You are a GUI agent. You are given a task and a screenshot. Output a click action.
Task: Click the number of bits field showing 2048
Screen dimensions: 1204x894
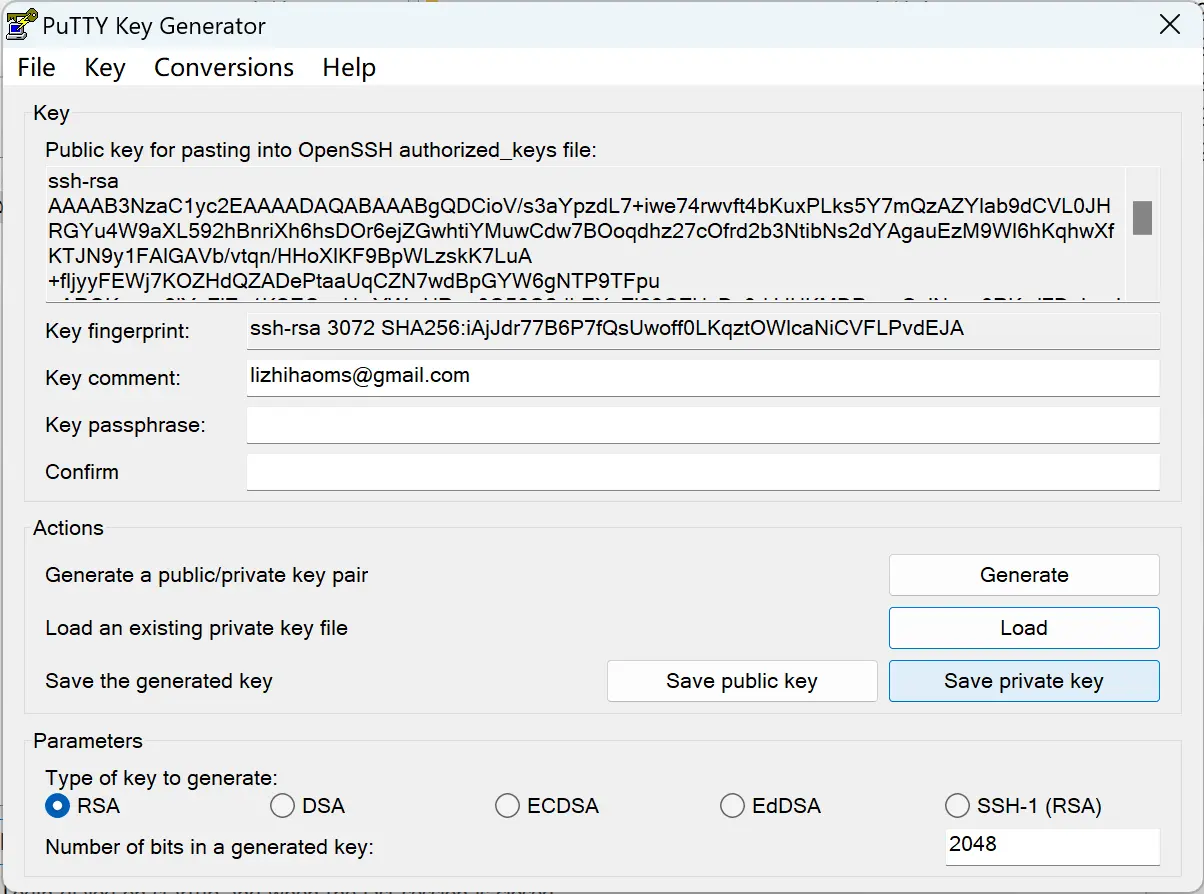[x=1052, y=845]
